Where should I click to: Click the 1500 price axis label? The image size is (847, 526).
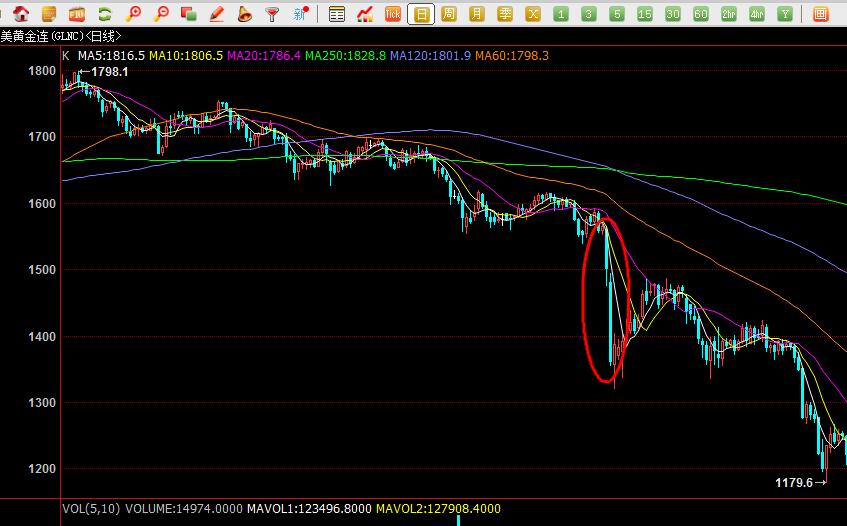tap(42, 269)
